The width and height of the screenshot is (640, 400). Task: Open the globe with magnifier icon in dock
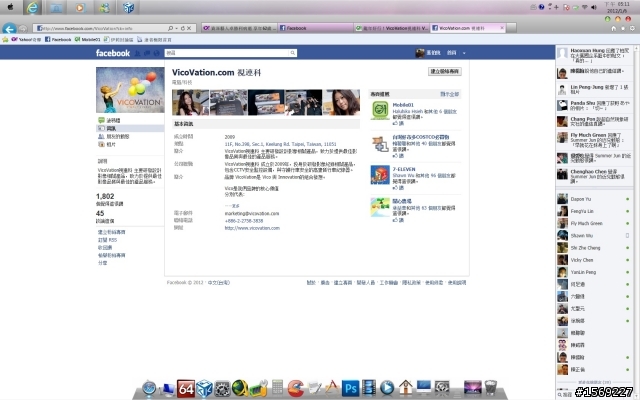tap(240, 388)
